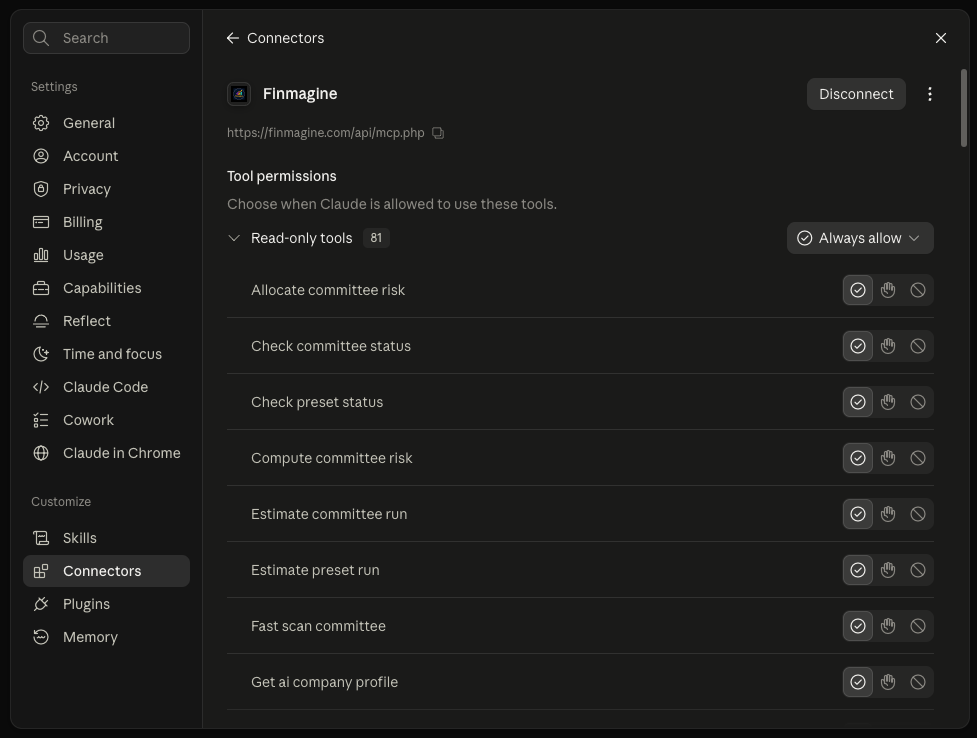This screenshot has width=977, height=738.
Task: Block the Check preset status tool
Action: pyautogui.click(x=918, y=402)
